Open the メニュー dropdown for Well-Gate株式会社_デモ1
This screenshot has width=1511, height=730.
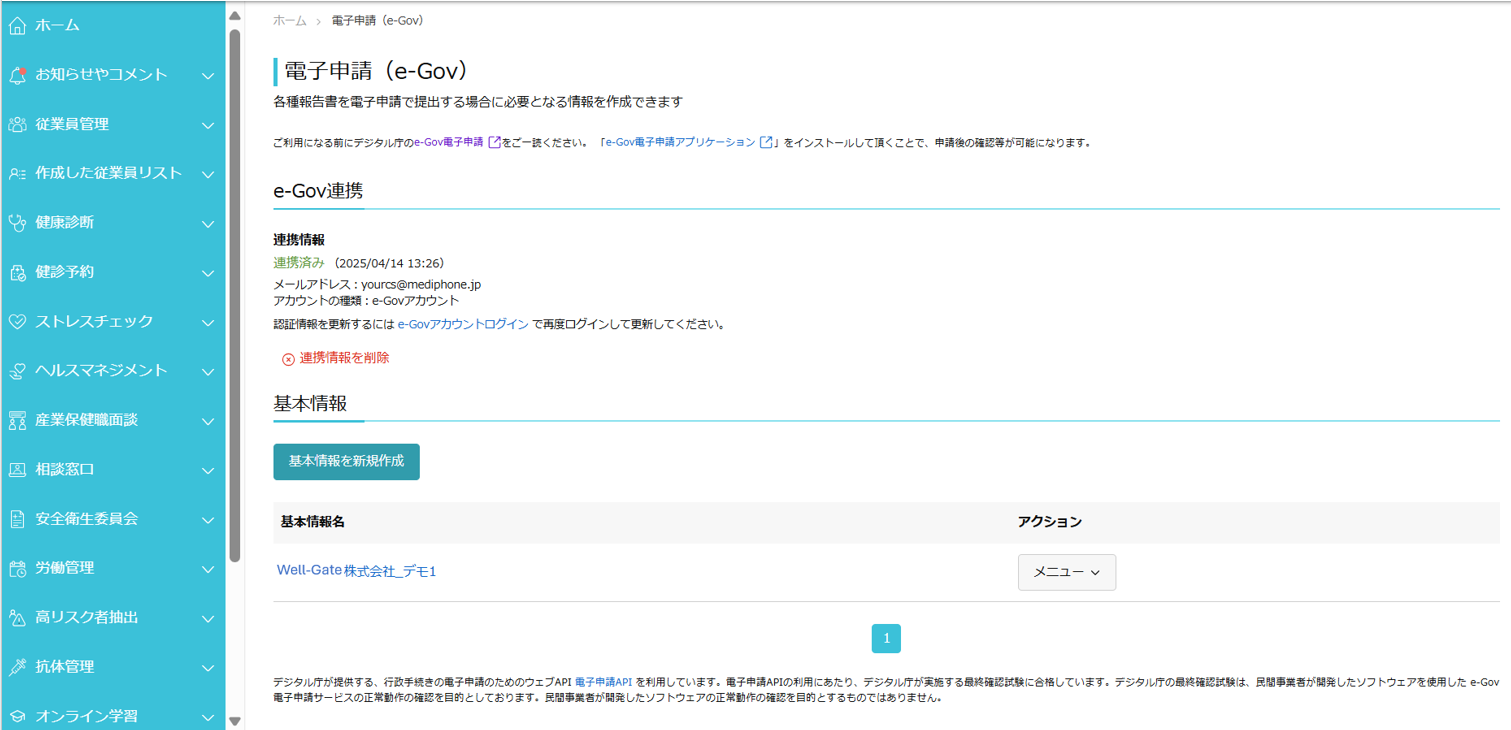click(x=1067, y=573)
